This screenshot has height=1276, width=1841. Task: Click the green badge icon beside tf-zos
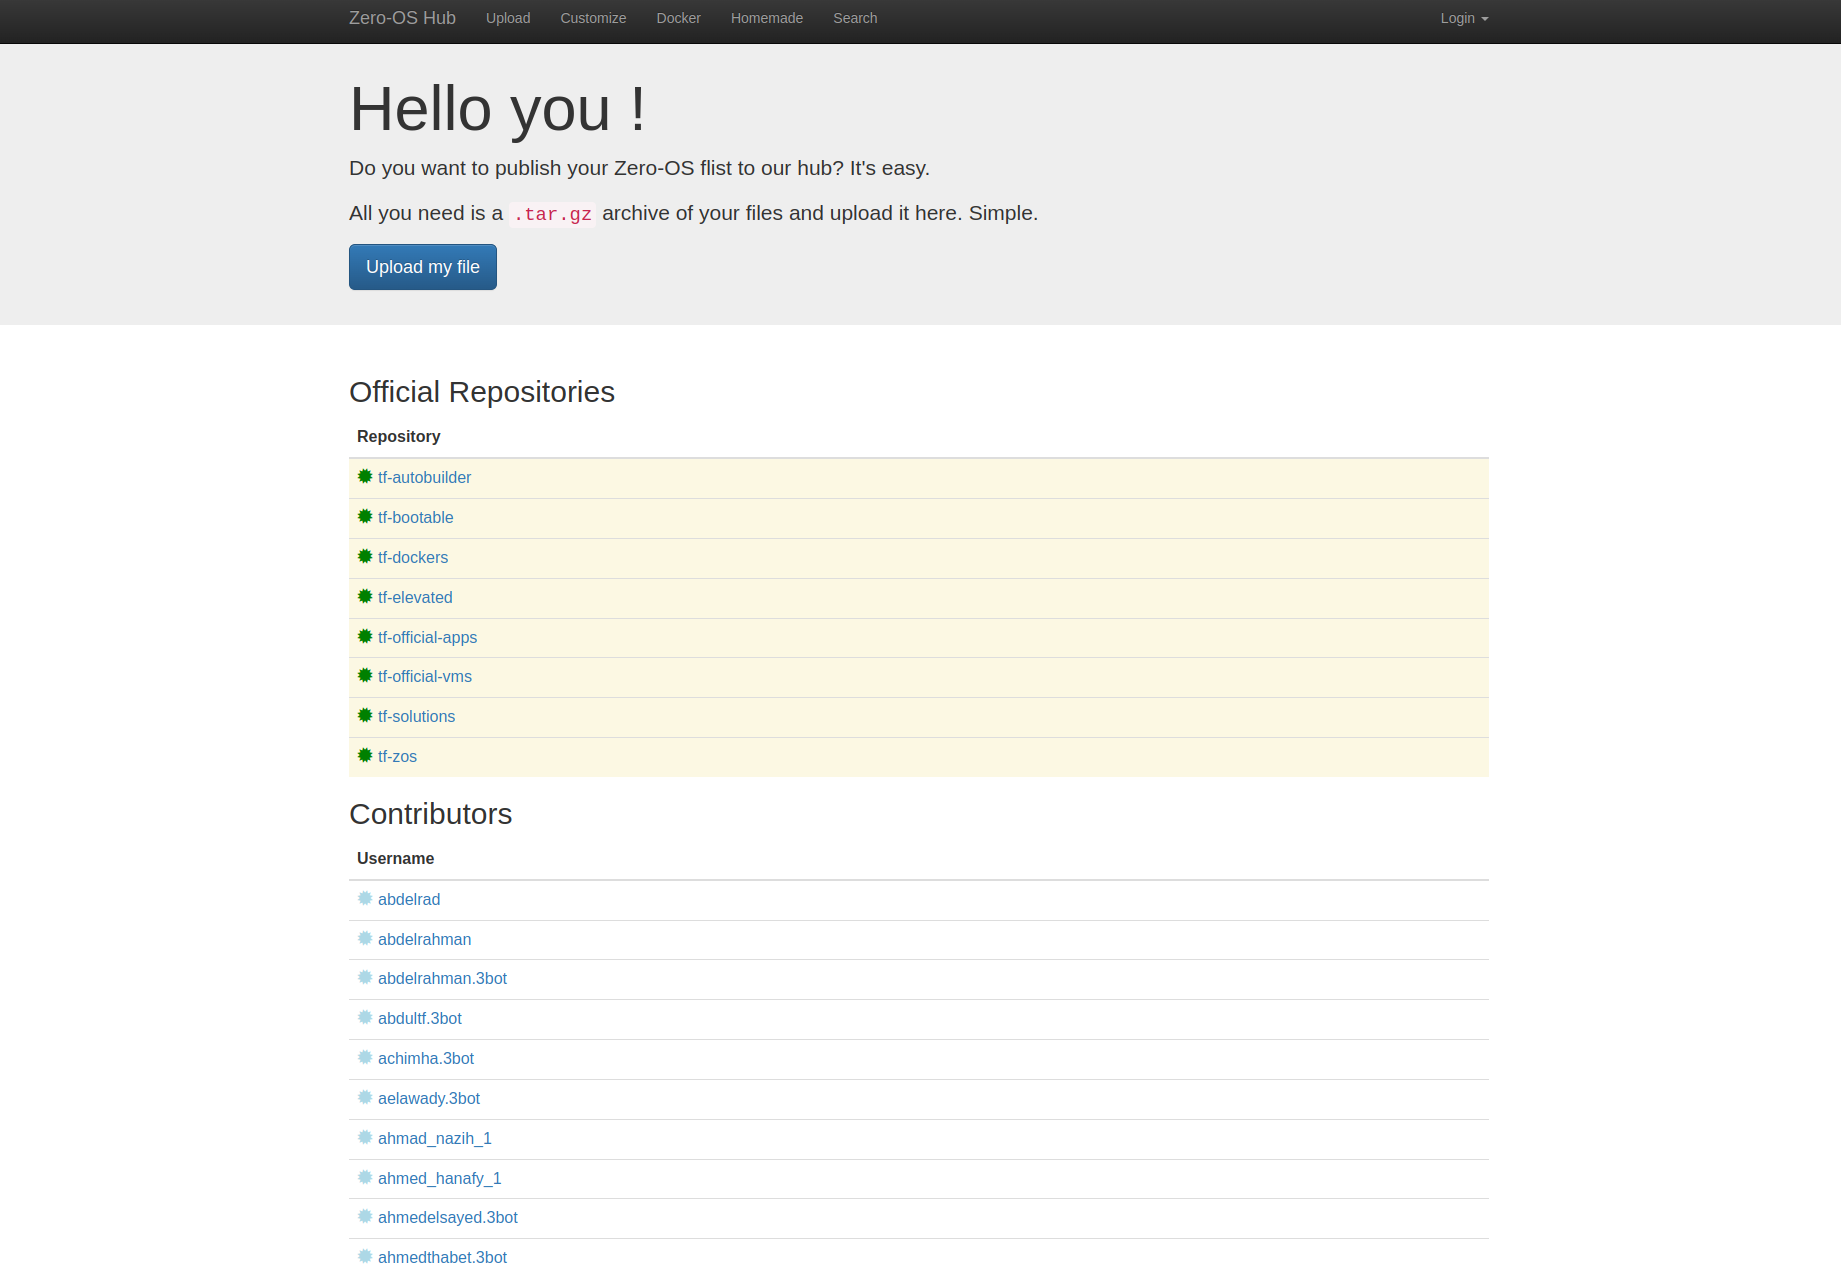[x=365, y=756]
